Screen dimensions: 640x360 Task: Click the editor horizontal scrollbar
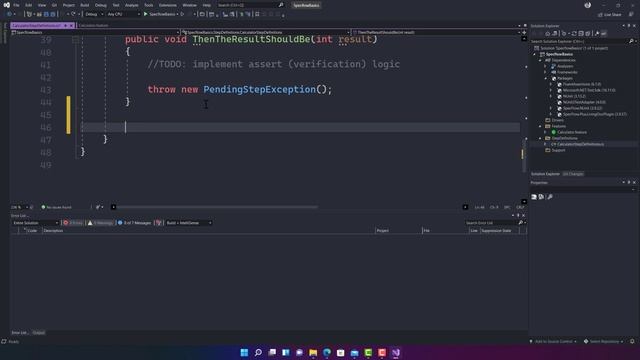click(x=216, y=207)
